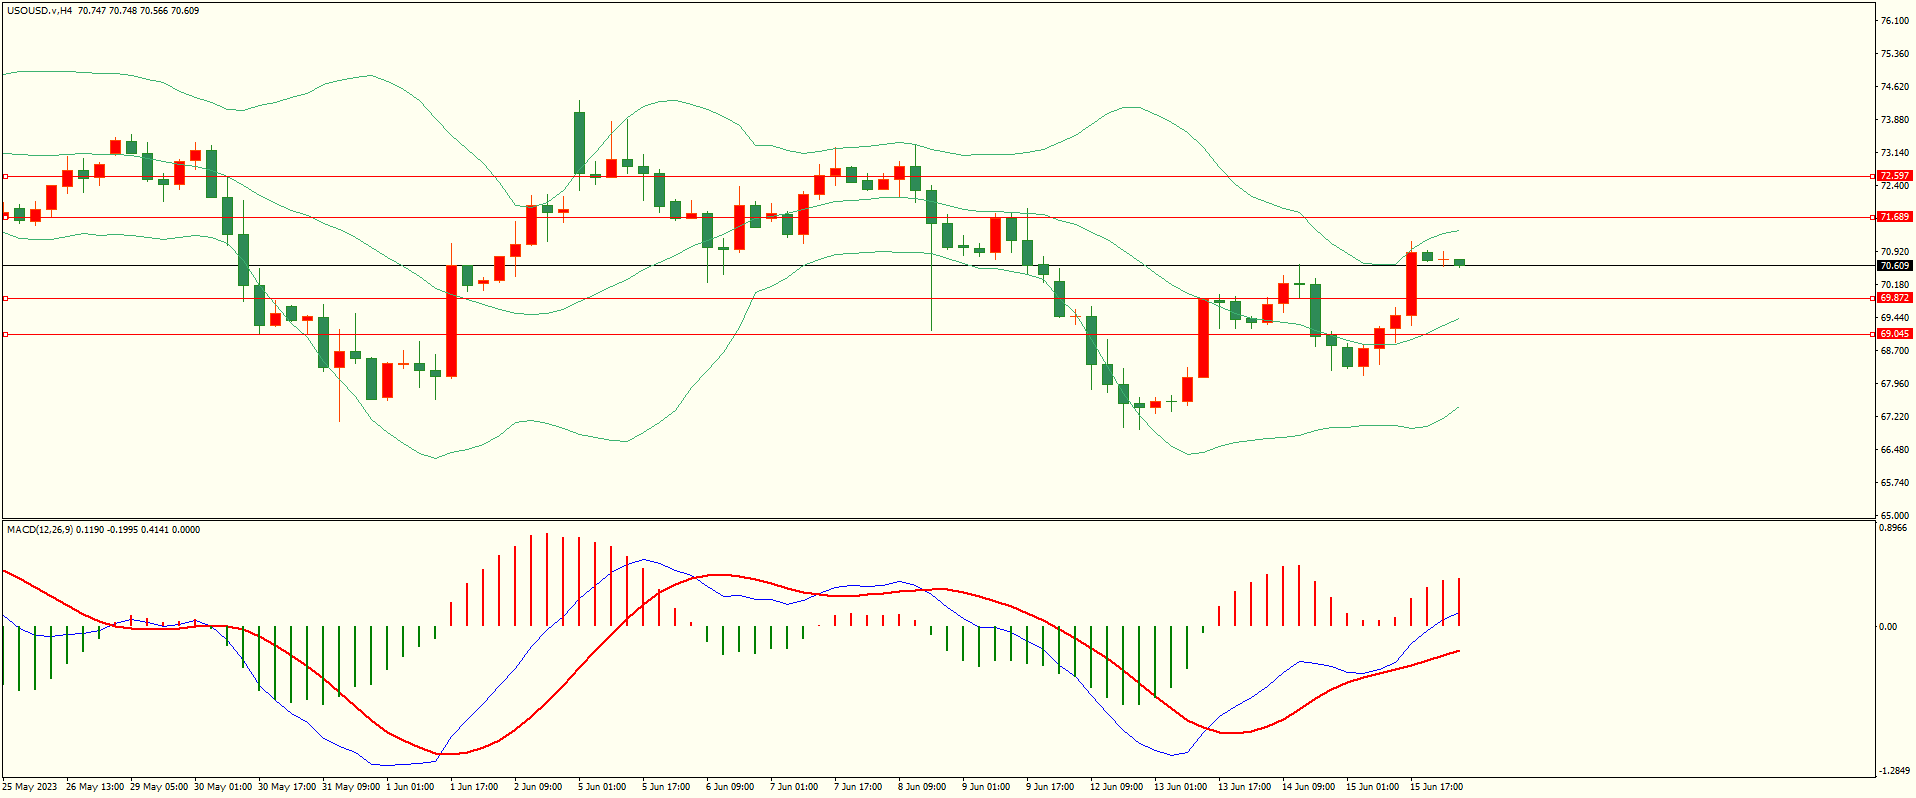Click the tall green candle at 5 Jun 01:00
The width and height of the screenshot is (1916, 798).
[579, 142]
